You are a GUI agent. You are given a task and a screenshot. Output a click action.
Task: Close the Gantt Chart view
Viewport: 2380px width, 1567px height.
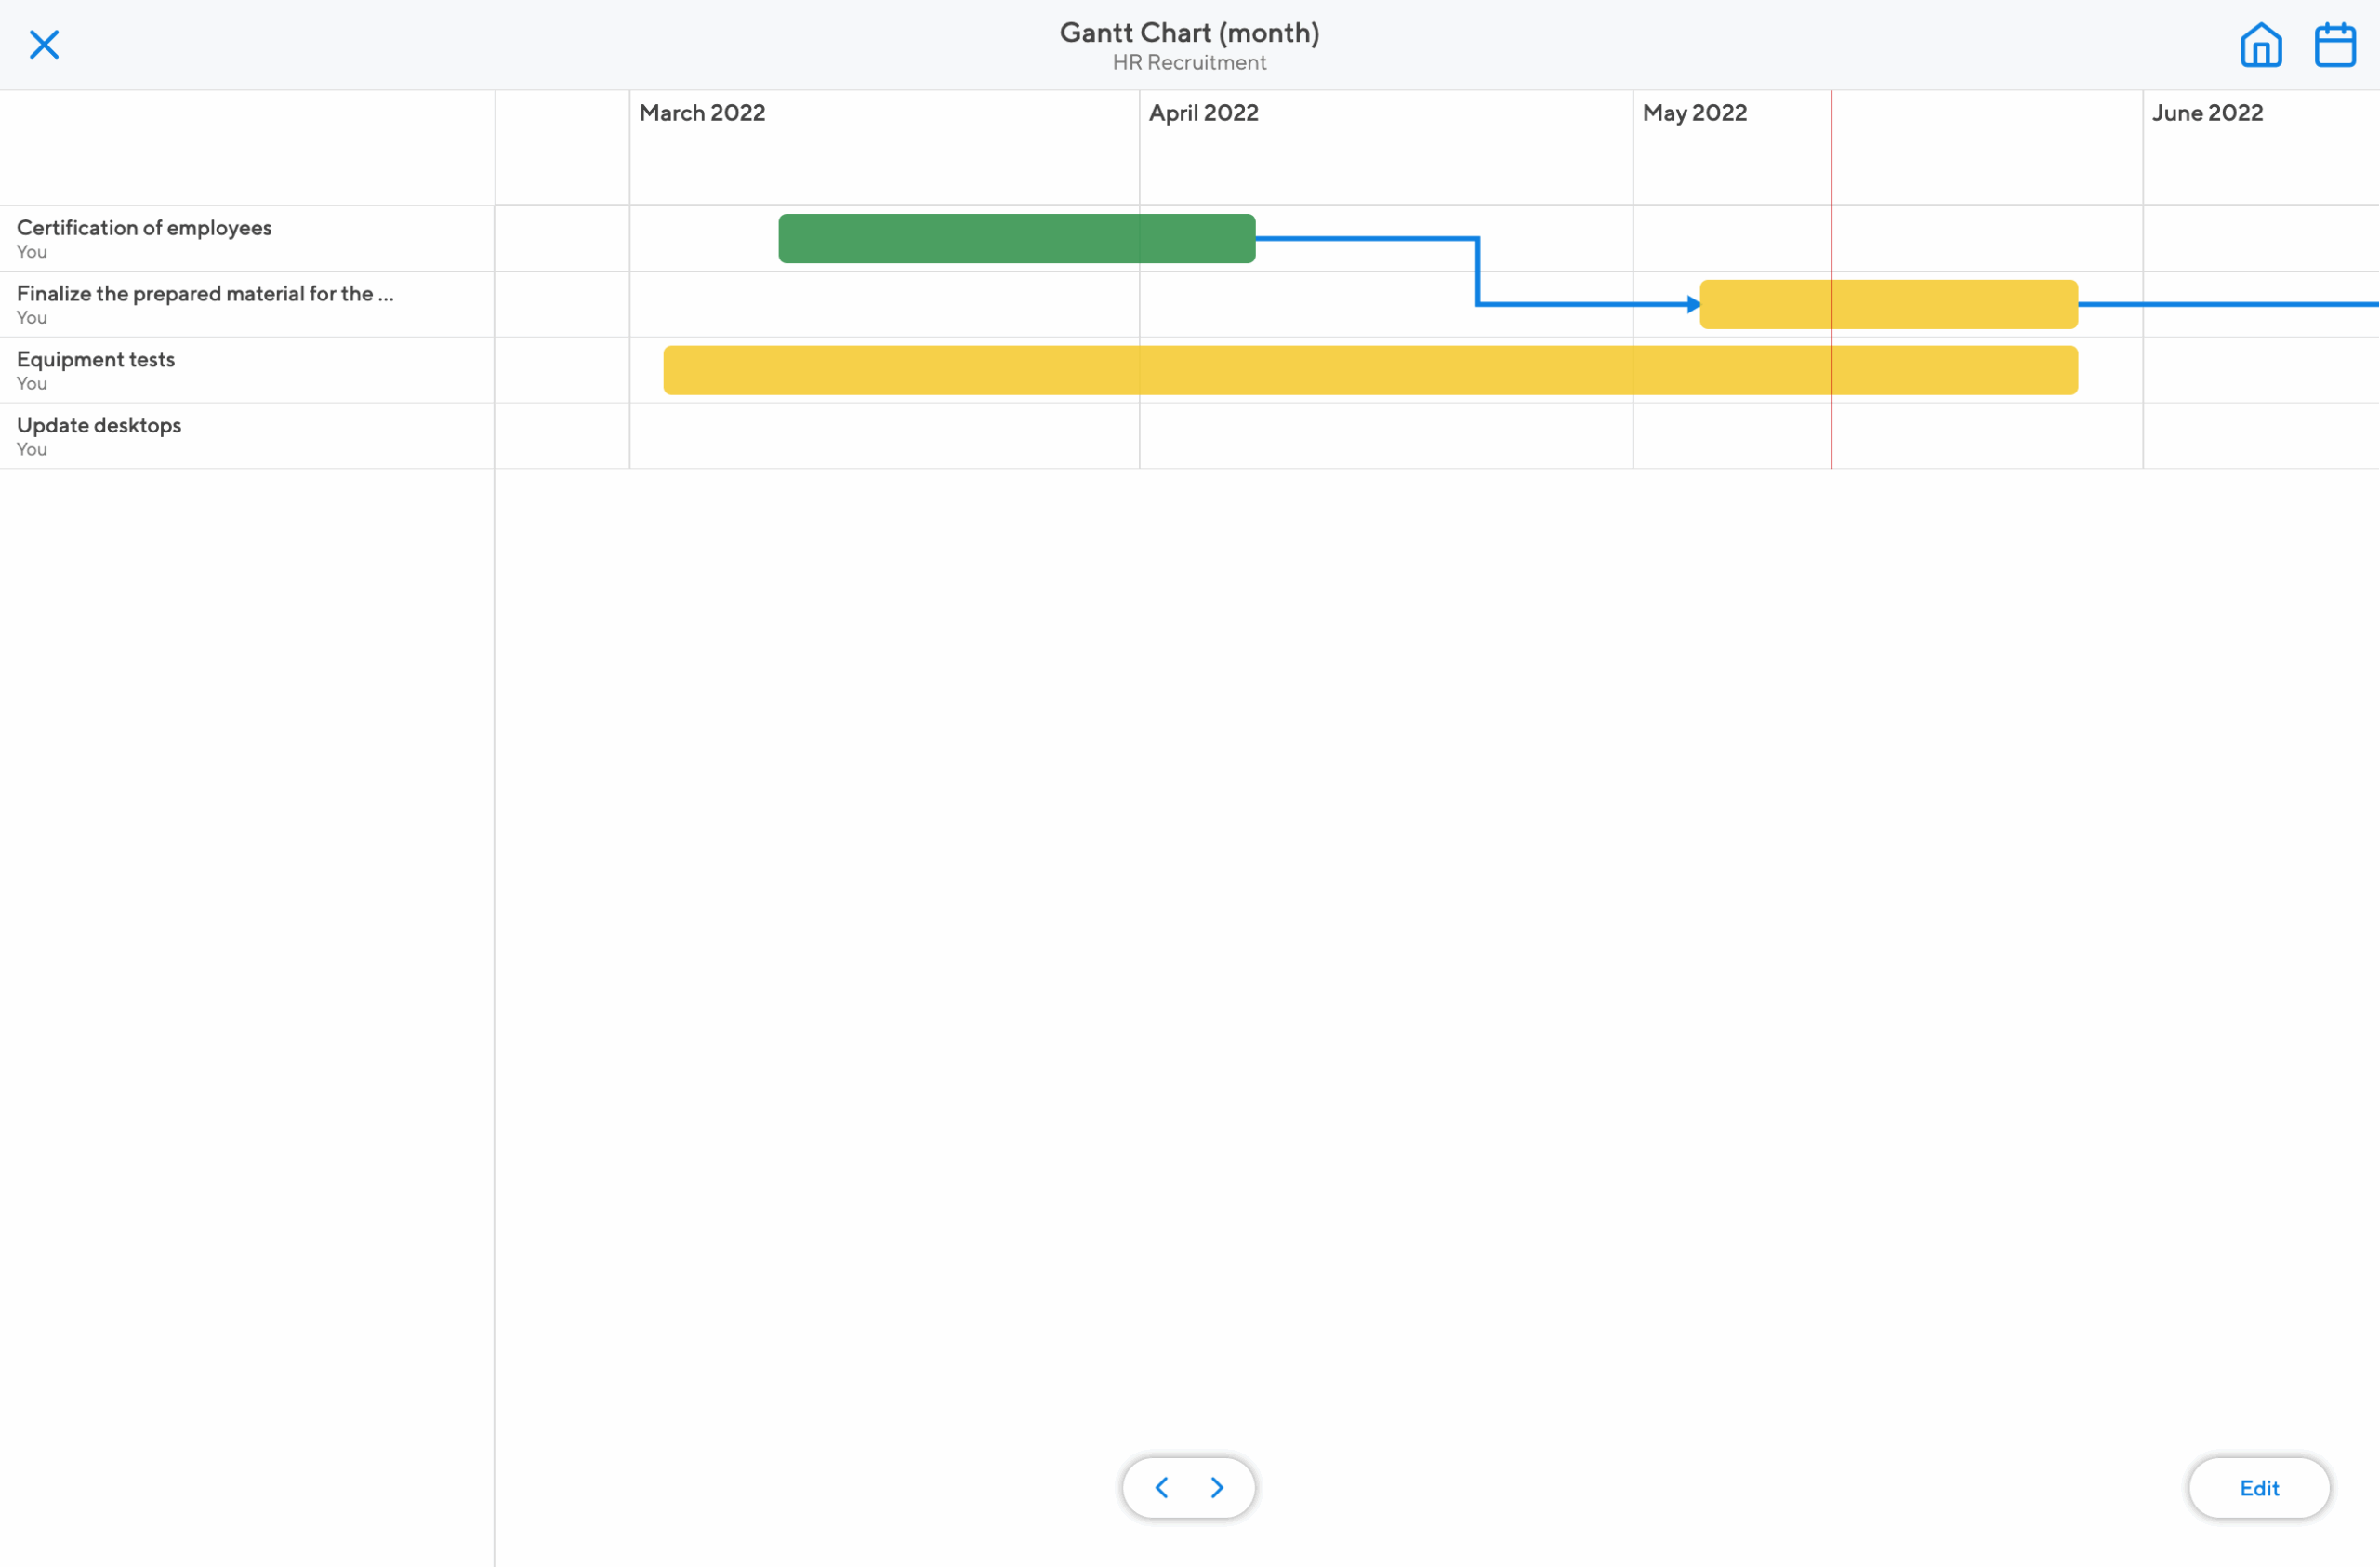45,44
